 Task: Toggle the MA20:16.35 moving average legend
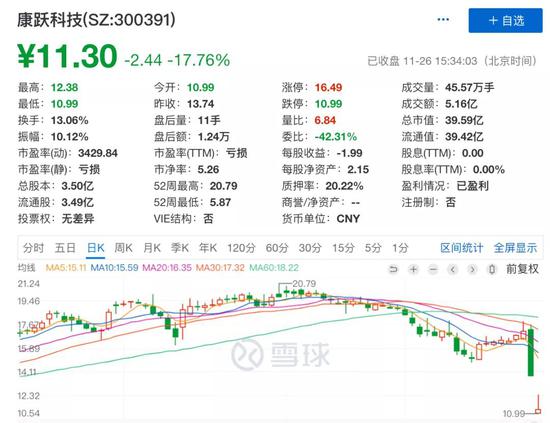click(x=167, y=268)
